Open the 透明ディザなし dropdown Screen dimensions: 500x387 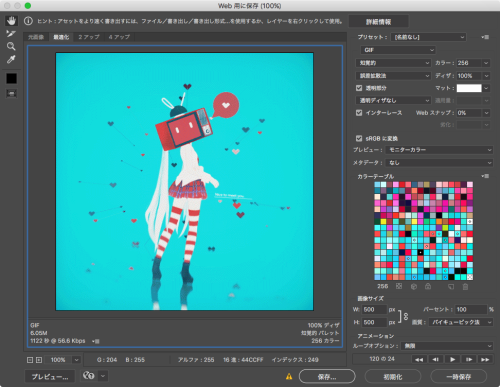click(x=393, y=100)
